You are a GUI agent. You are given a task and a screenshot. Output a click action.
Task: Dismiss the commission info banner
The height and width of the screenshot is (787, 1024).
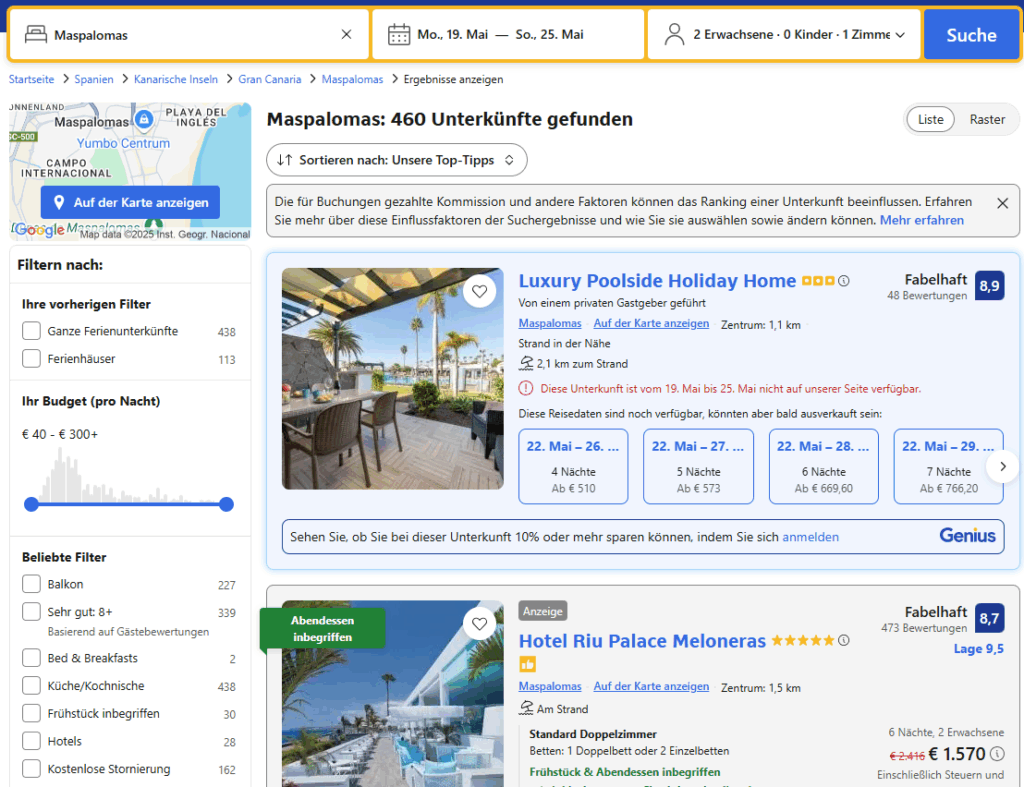[x=1002, y=203]
